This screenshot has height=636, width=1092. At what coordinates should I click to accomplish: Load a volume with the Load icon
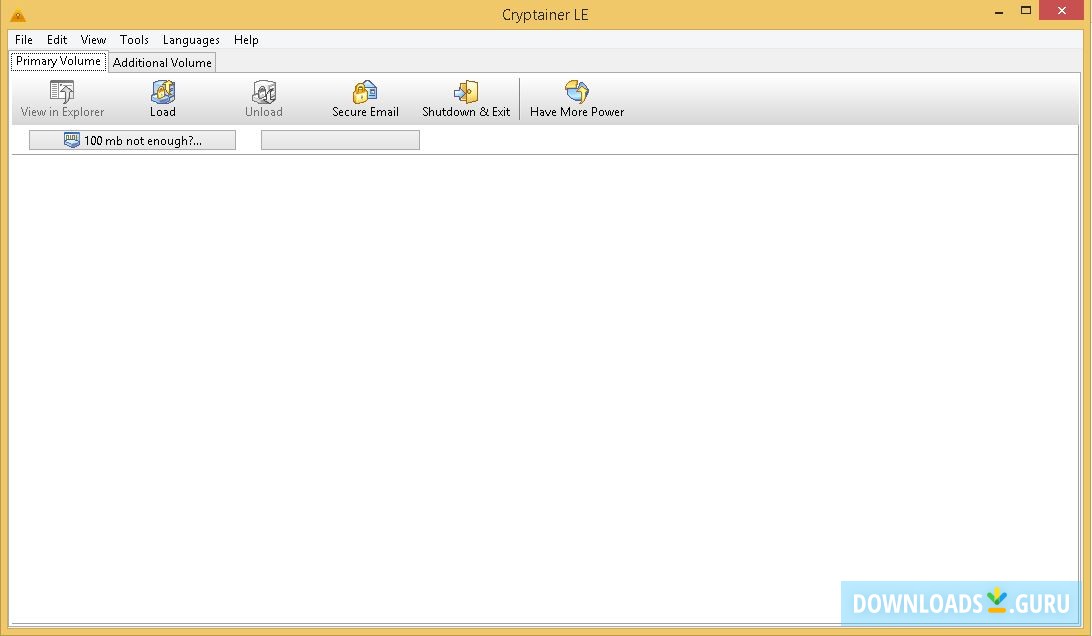(x=163, y=91)
